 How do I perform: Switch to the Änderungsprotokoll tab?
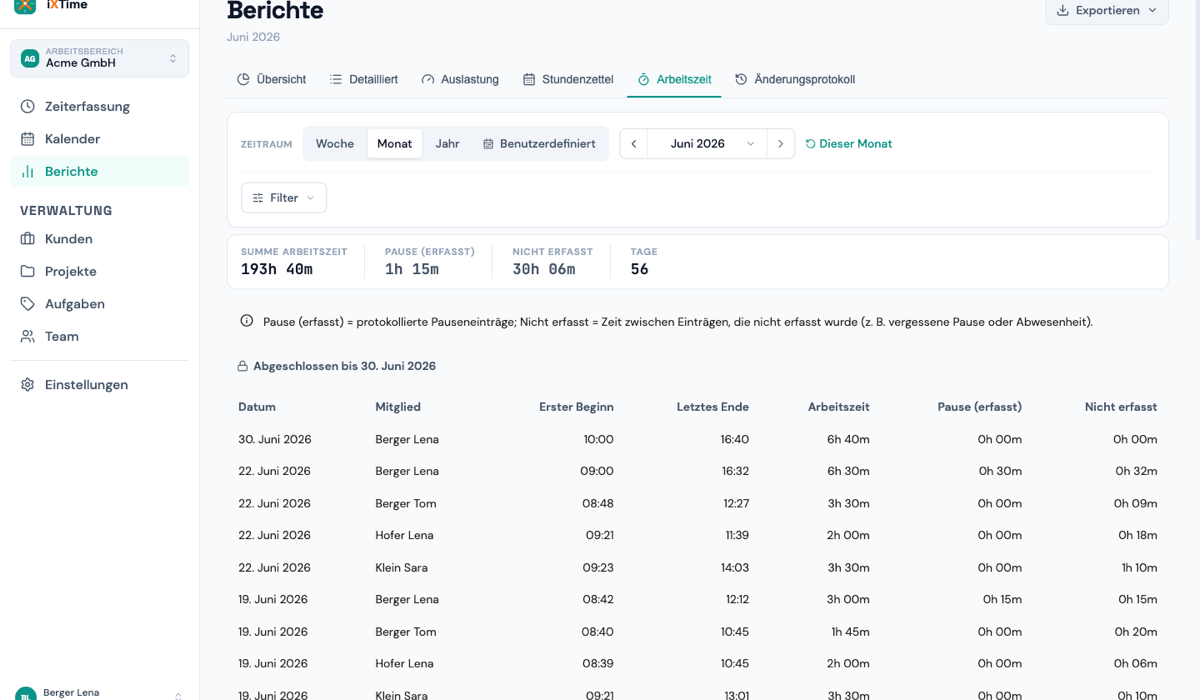[x=795, y=79]
